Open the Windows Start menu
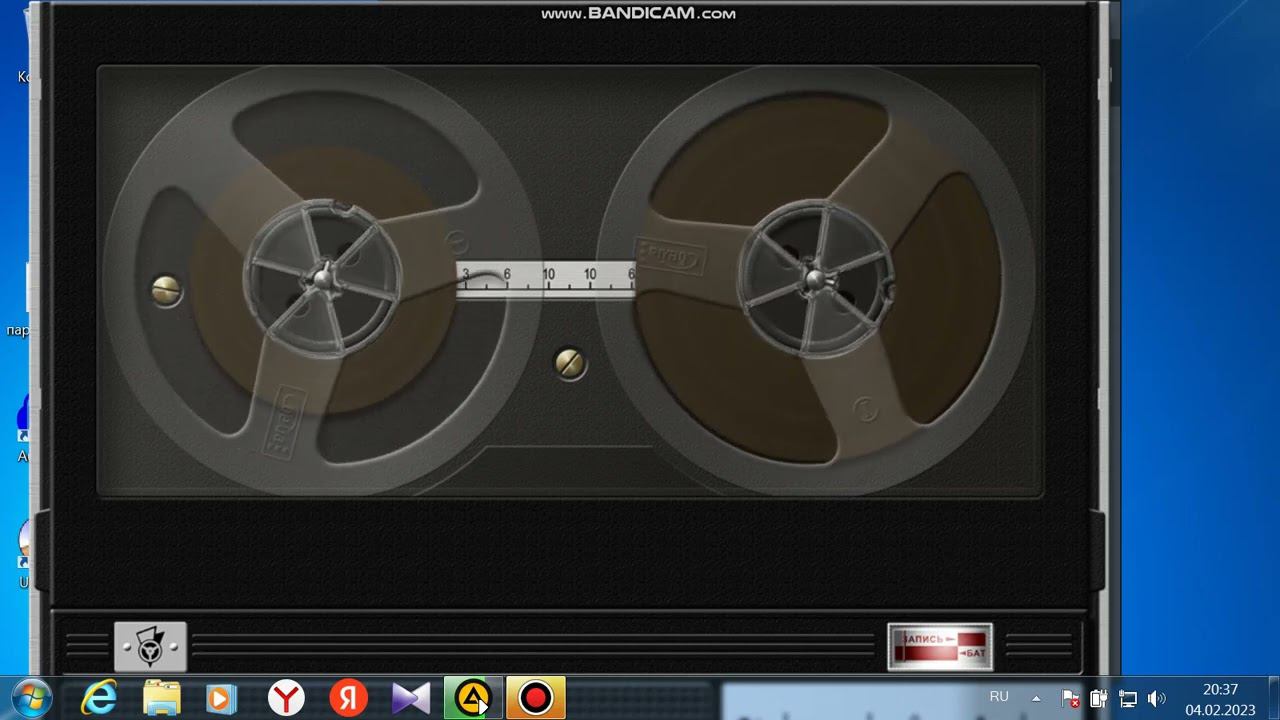 coord(31,698)
